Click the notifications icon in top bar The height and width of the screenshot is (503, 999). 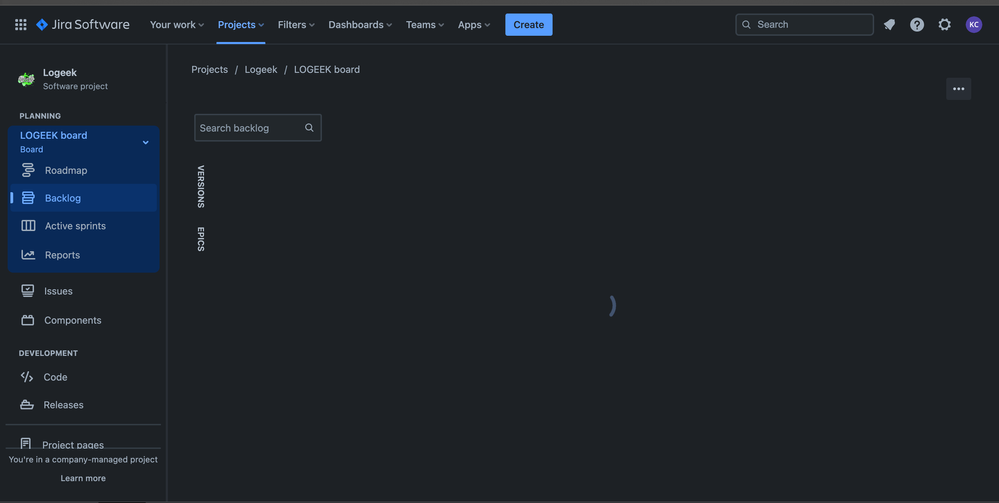(x=889, y=25)
